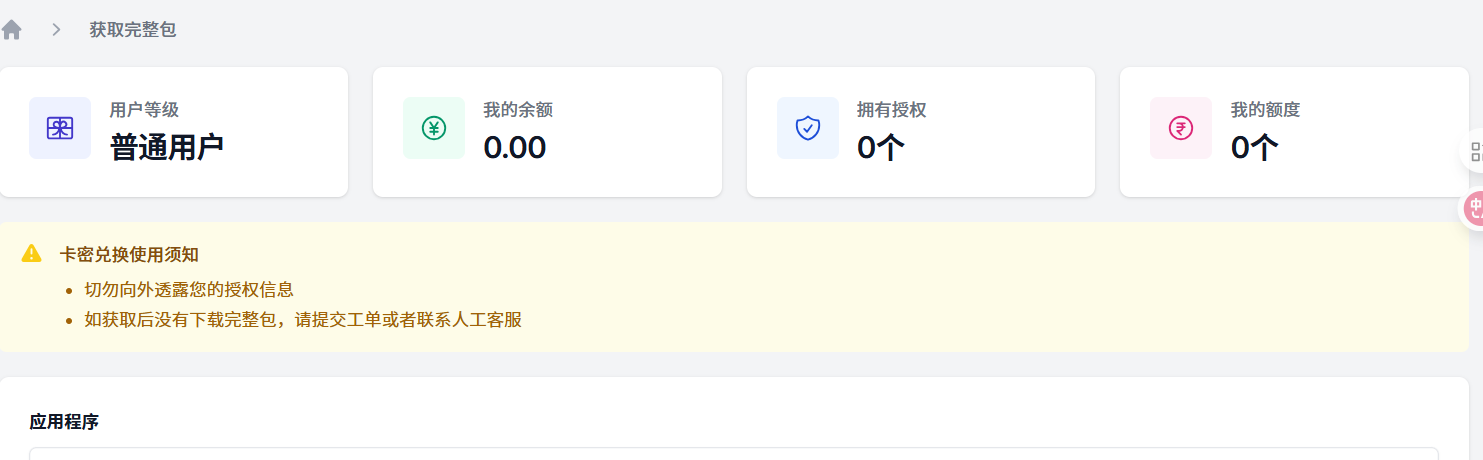Click the notice about contacting 人工客服

(x=303, y=320)
